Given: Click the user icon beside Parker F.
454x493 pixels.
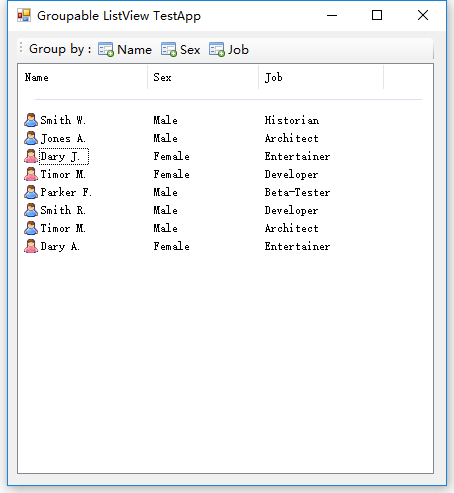Looking at the screenshot, I should coord(31,192).
